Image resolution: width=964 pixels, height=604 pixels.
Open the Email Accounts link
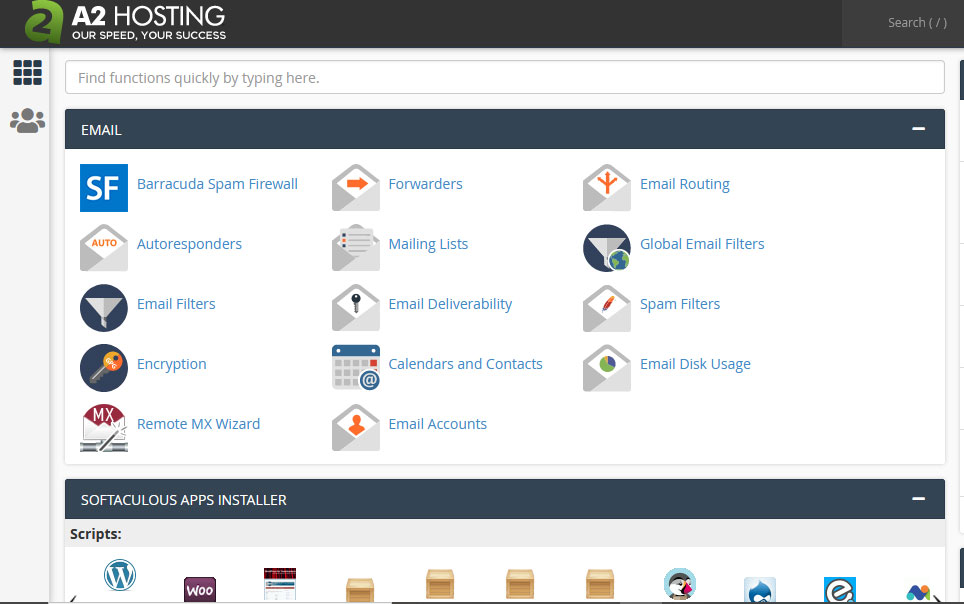click(x=437, y=424)
